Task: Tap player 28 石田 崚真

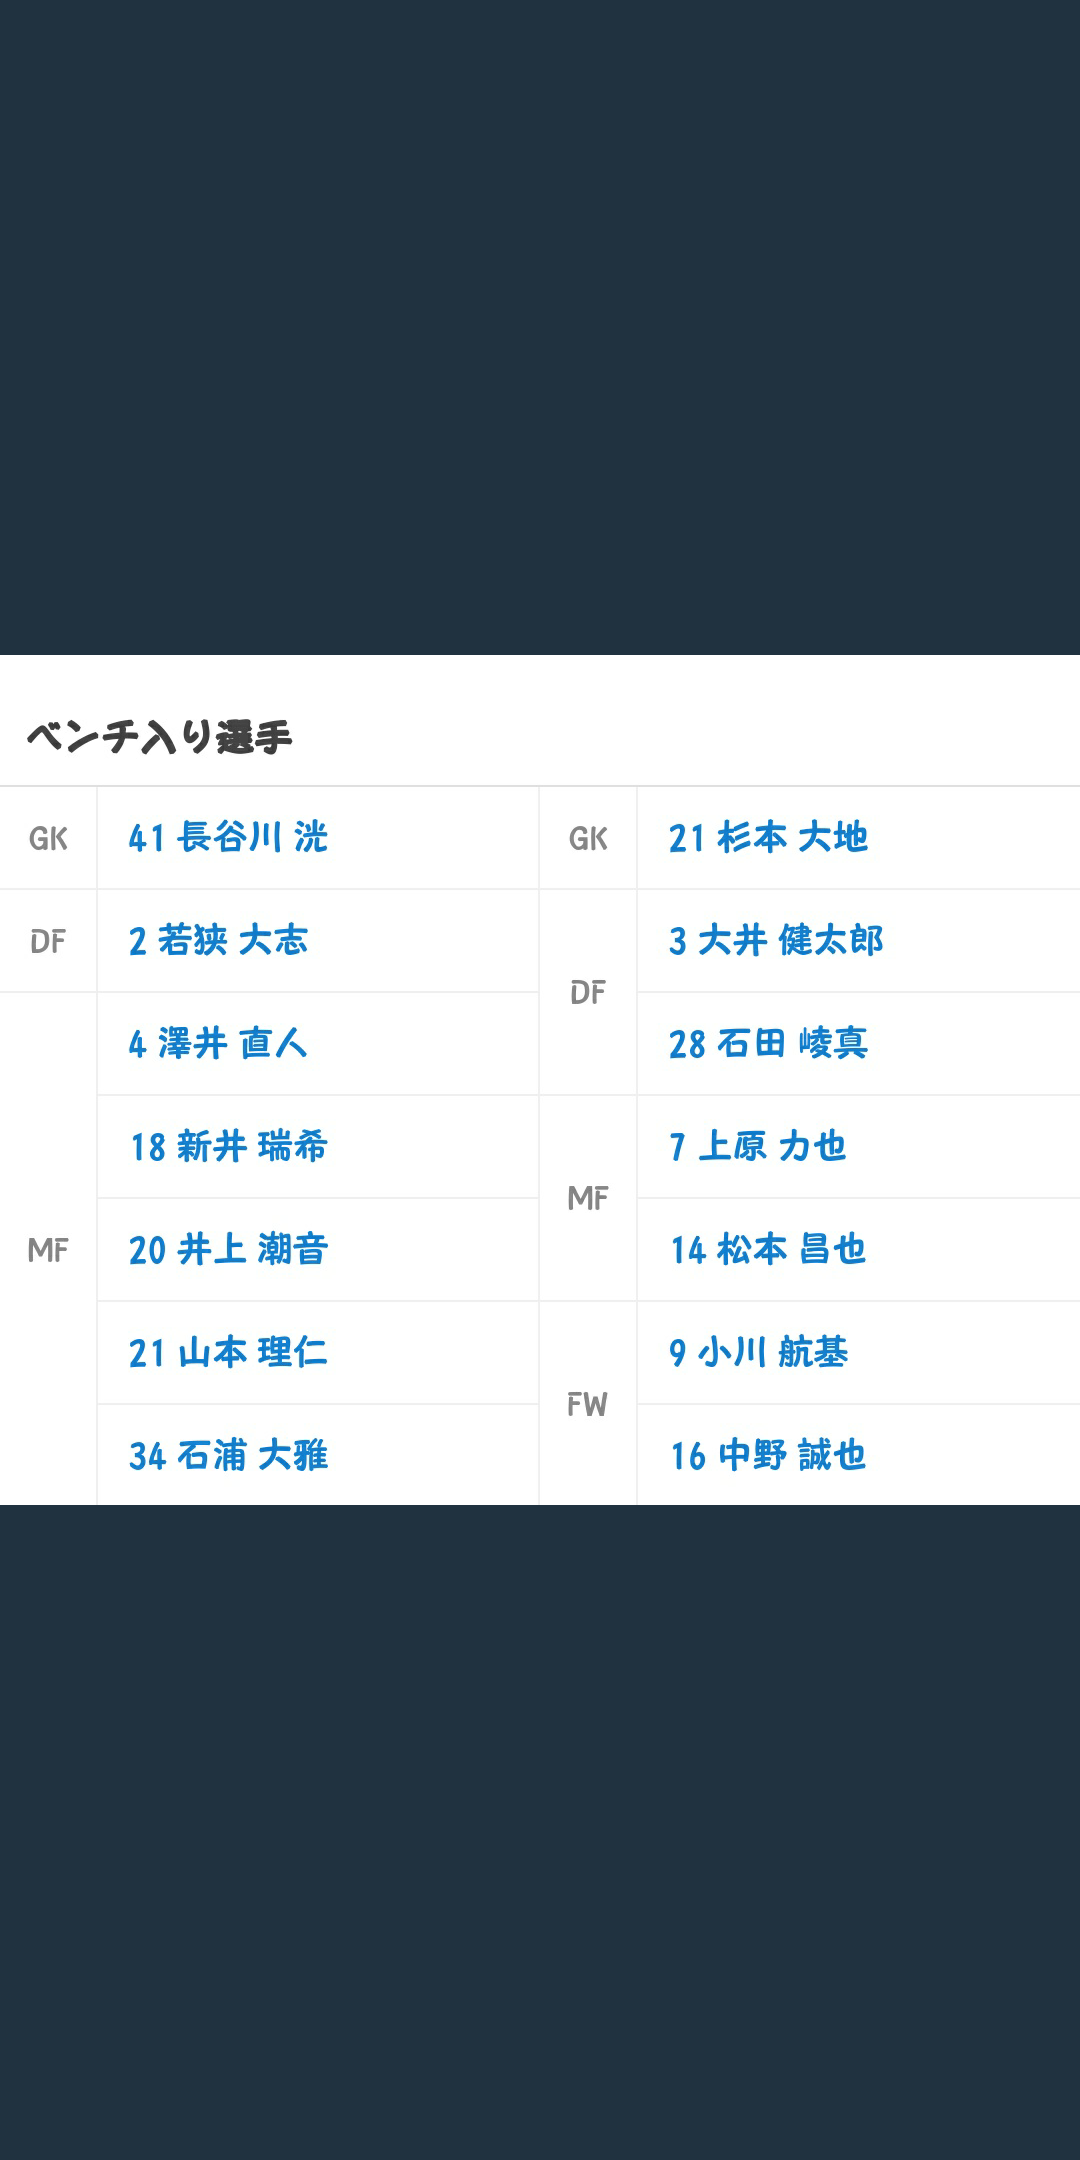Action: coord(768,1044)
